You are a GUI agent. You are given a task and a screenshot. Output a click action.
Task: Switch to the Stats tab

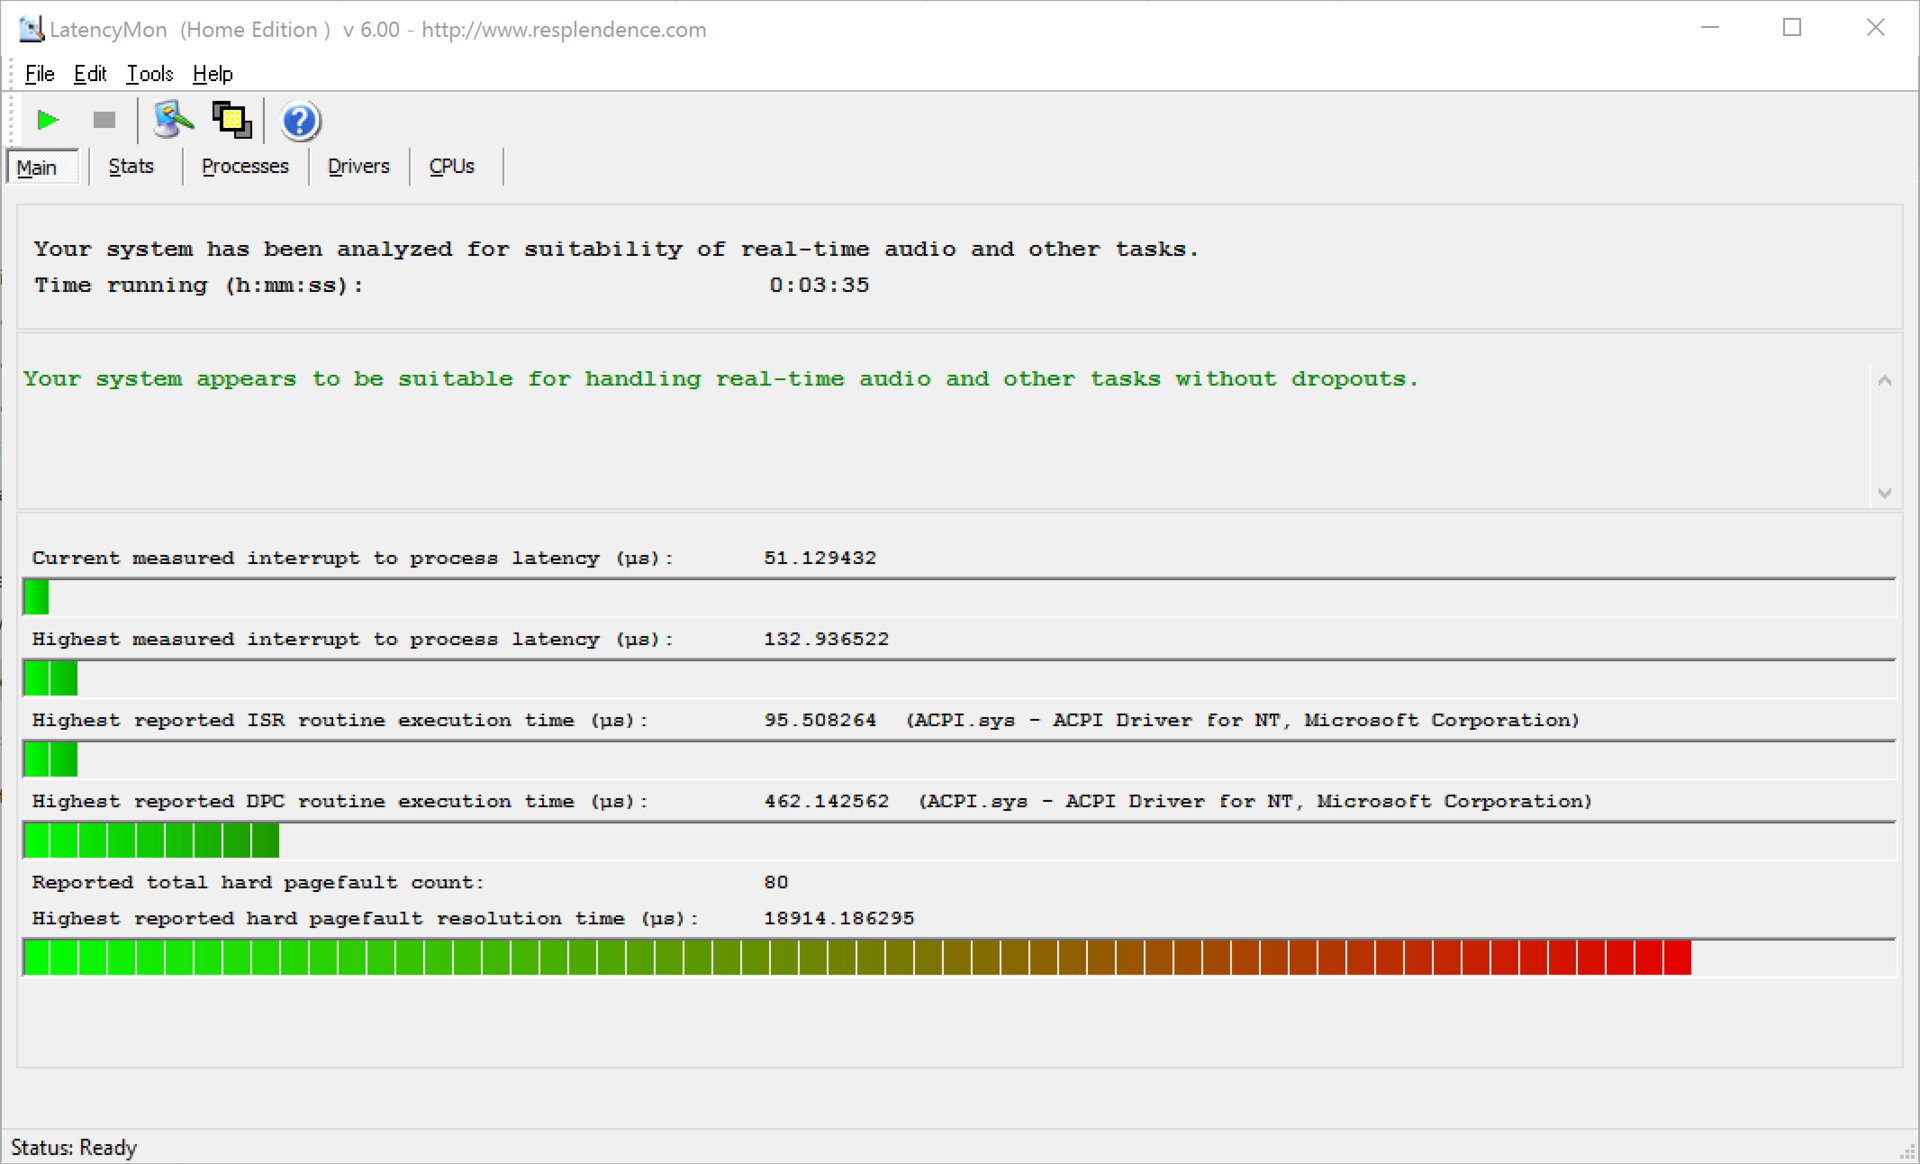pyautogui.click(x=131, y=167)
